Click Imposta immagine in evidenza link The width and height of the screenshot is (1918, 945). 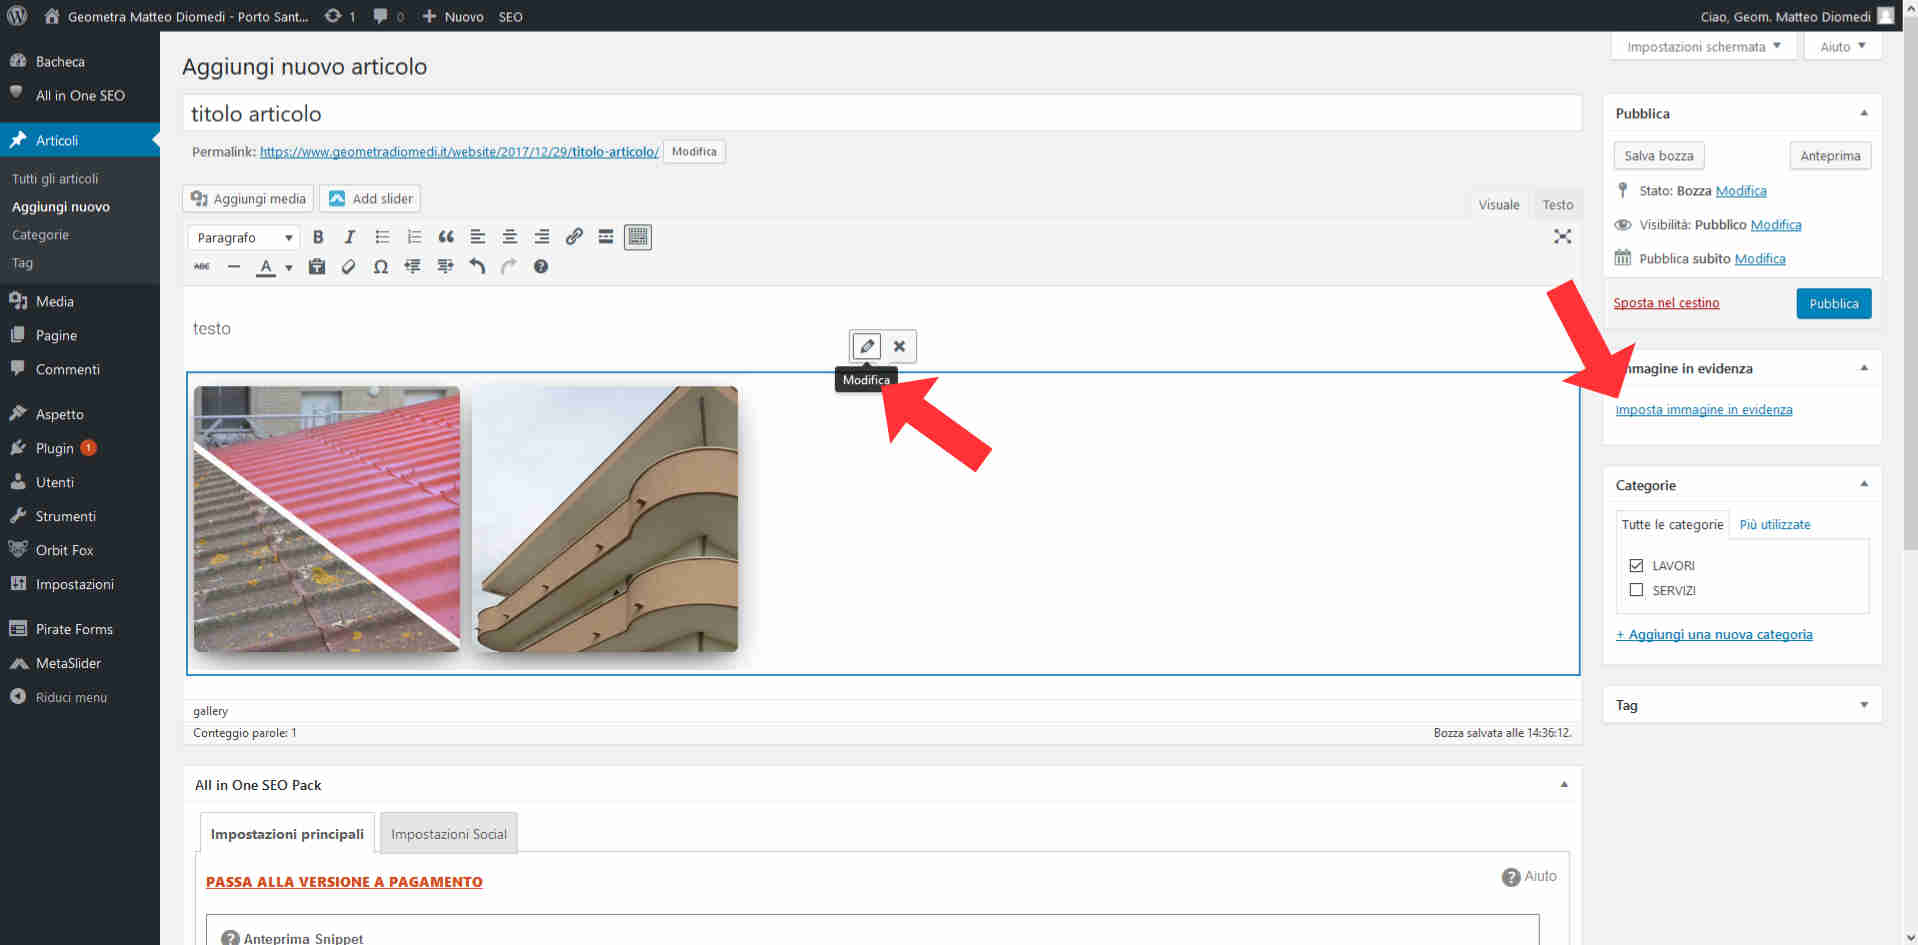pyautogui.click(x=1703, y=410)
